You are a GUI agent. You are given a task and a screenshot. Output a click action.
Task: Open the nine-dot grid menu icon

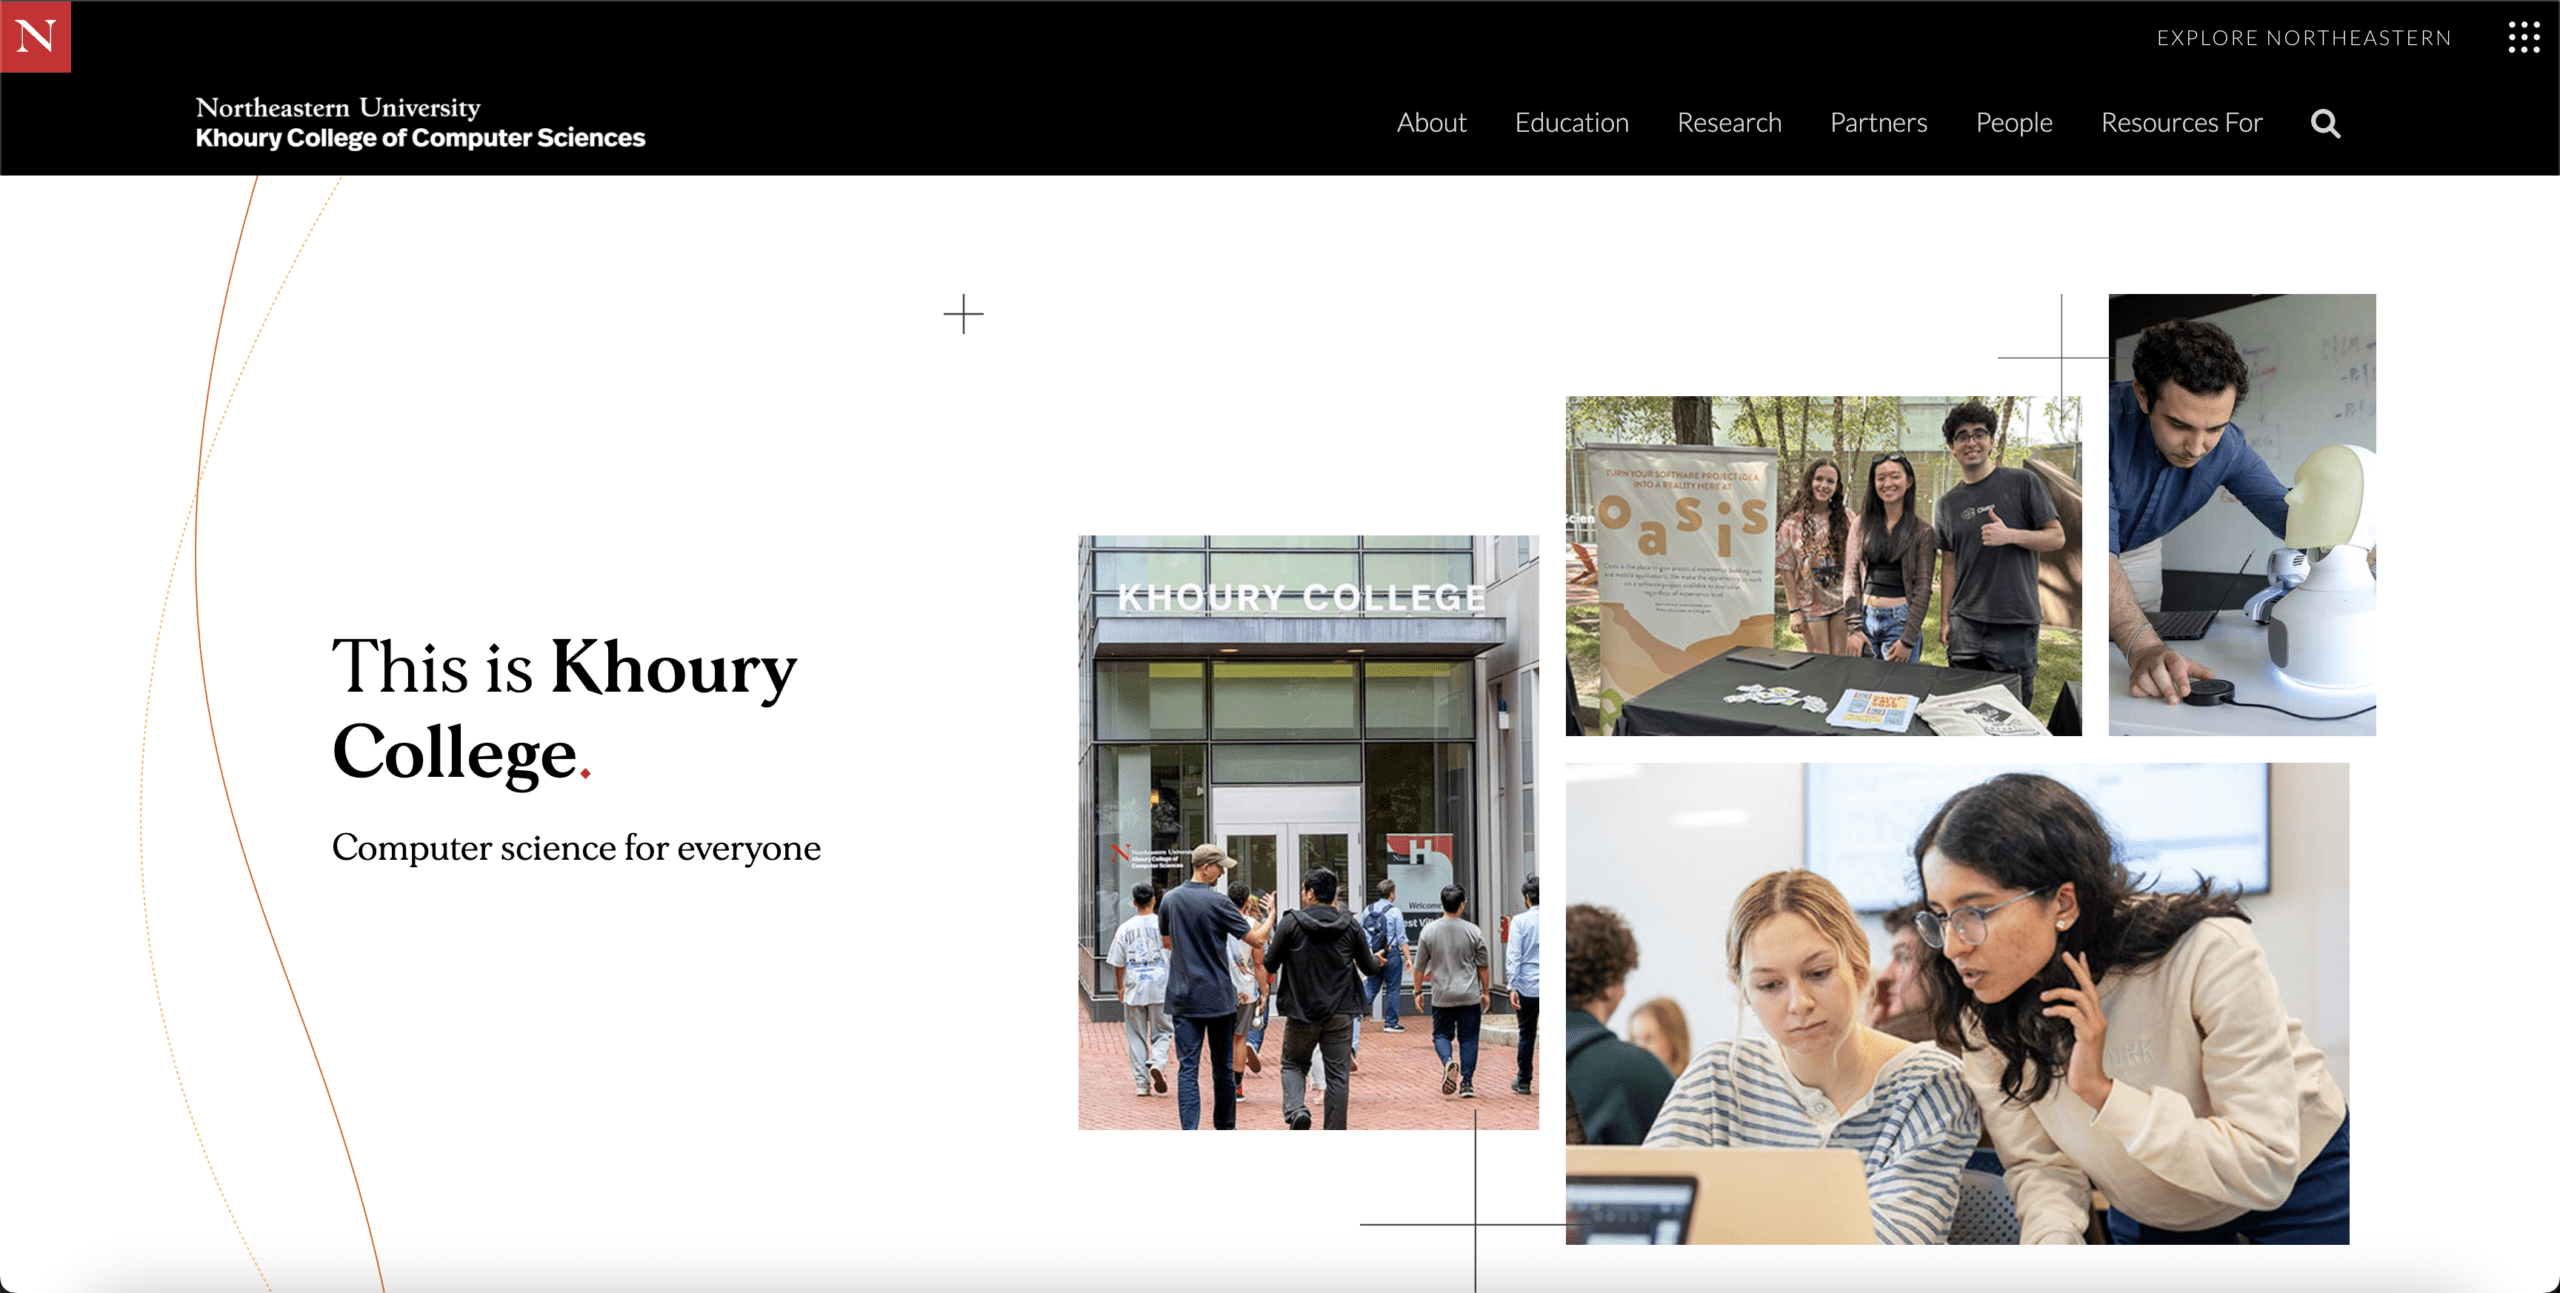click(x=2523, y=37)
